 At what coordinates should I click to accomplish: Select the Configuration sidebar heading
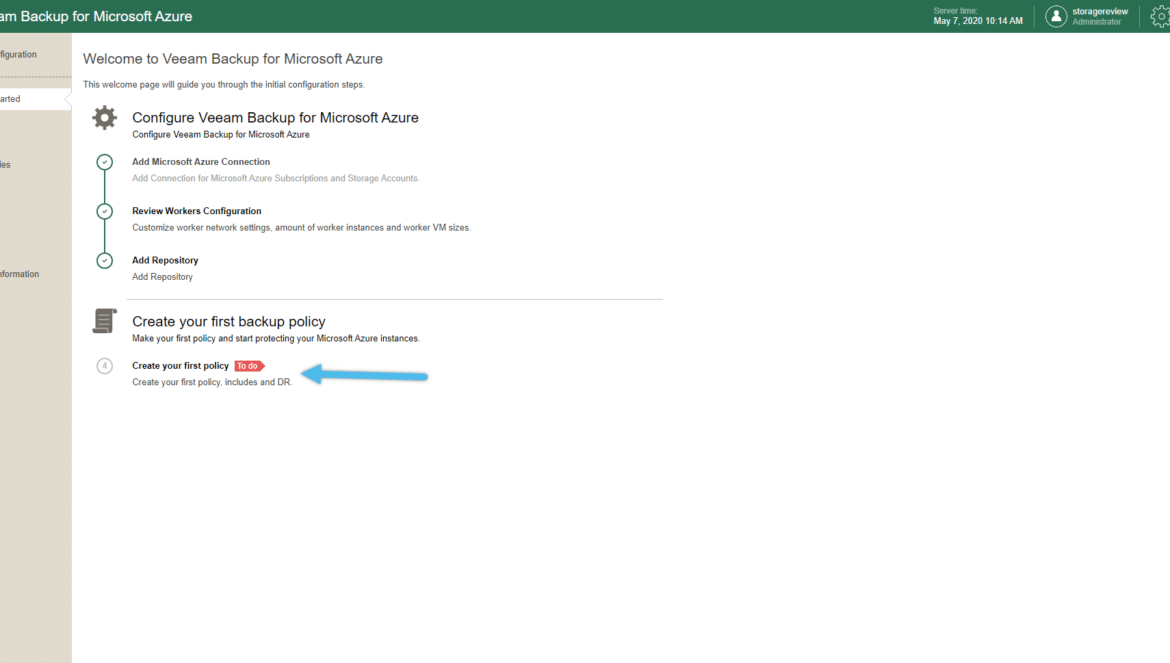click(x=18, y=54)
